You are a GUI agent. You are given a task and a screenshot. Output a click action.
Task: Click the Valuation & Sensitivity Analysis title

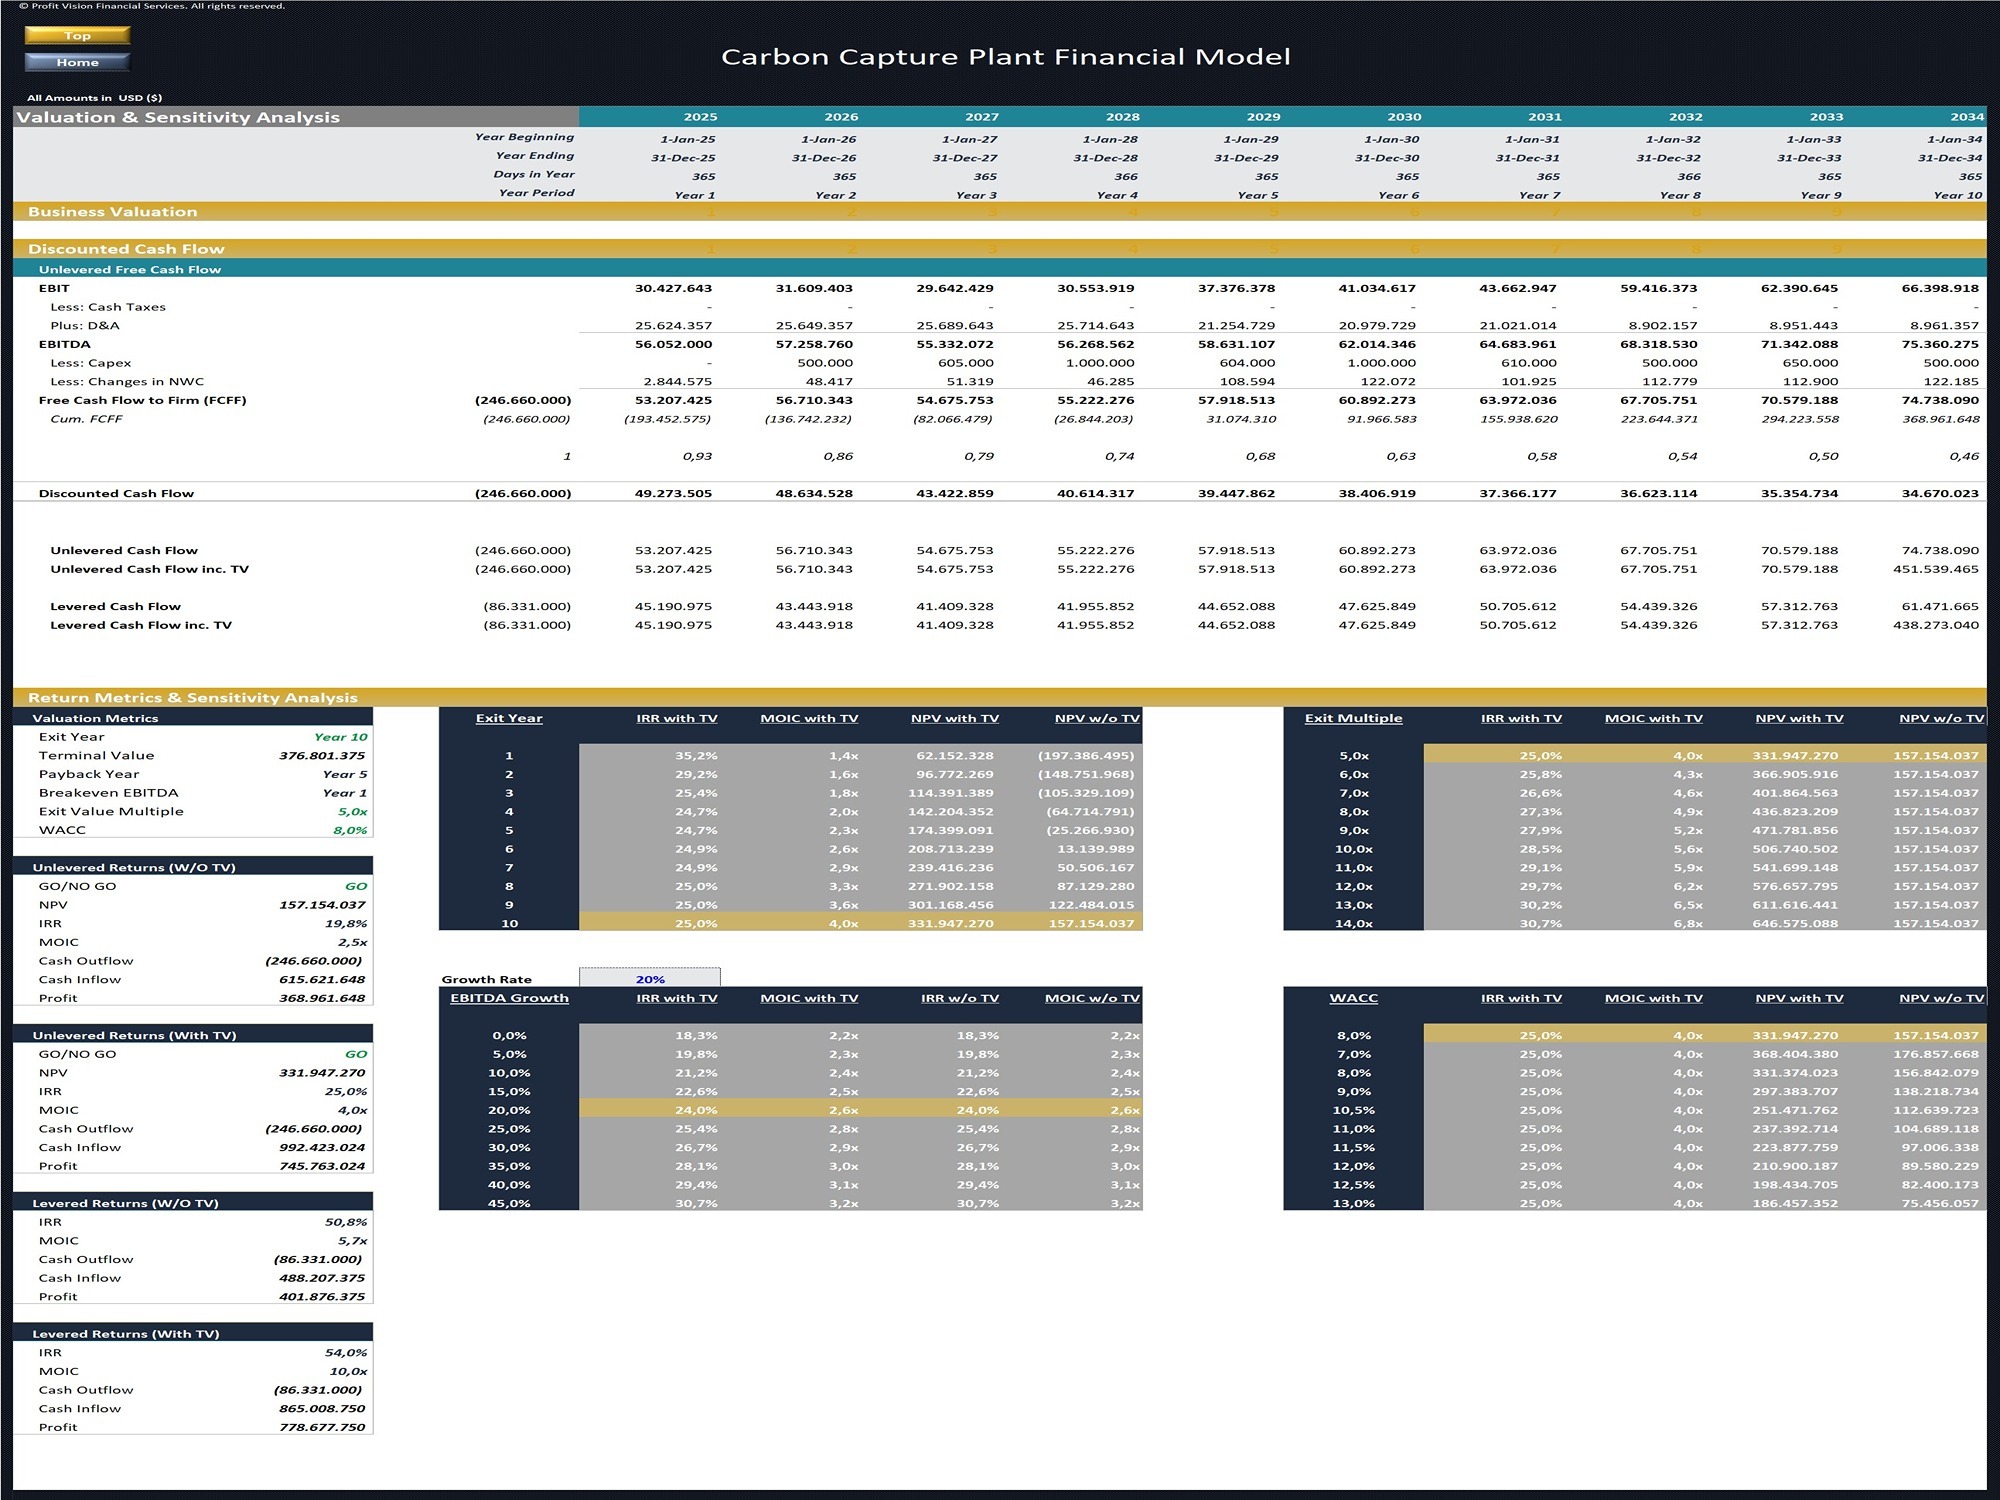pyautogui.click(x=178, y=117)
